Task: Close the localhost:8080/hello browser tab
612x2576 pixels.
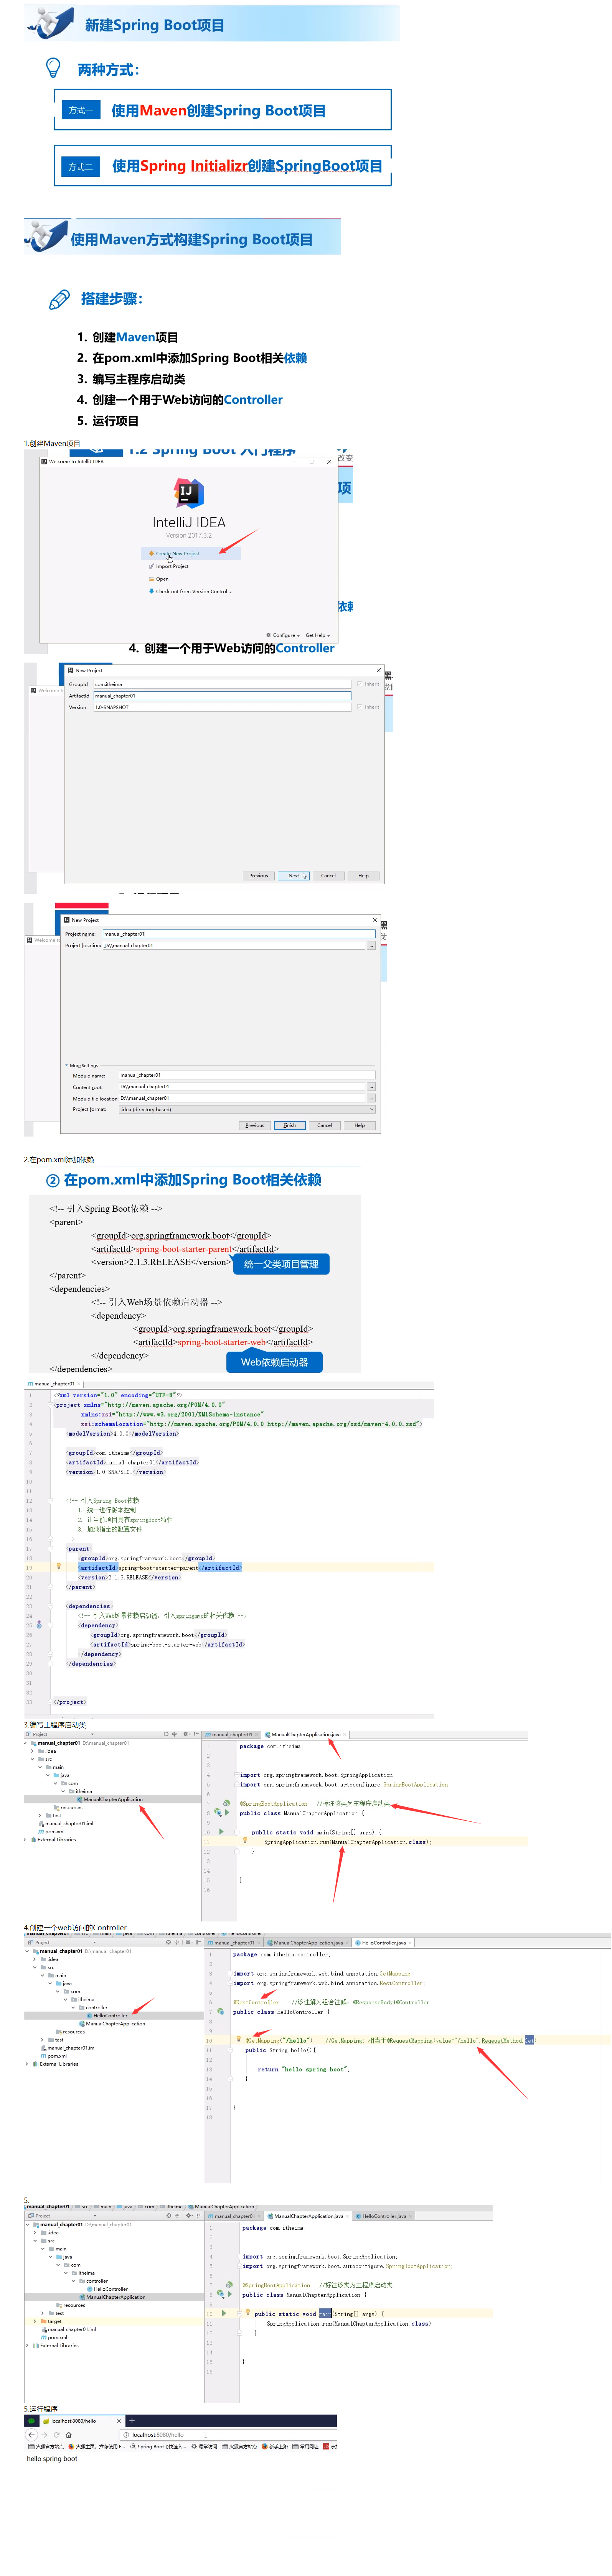Action: coord(119,2421)
